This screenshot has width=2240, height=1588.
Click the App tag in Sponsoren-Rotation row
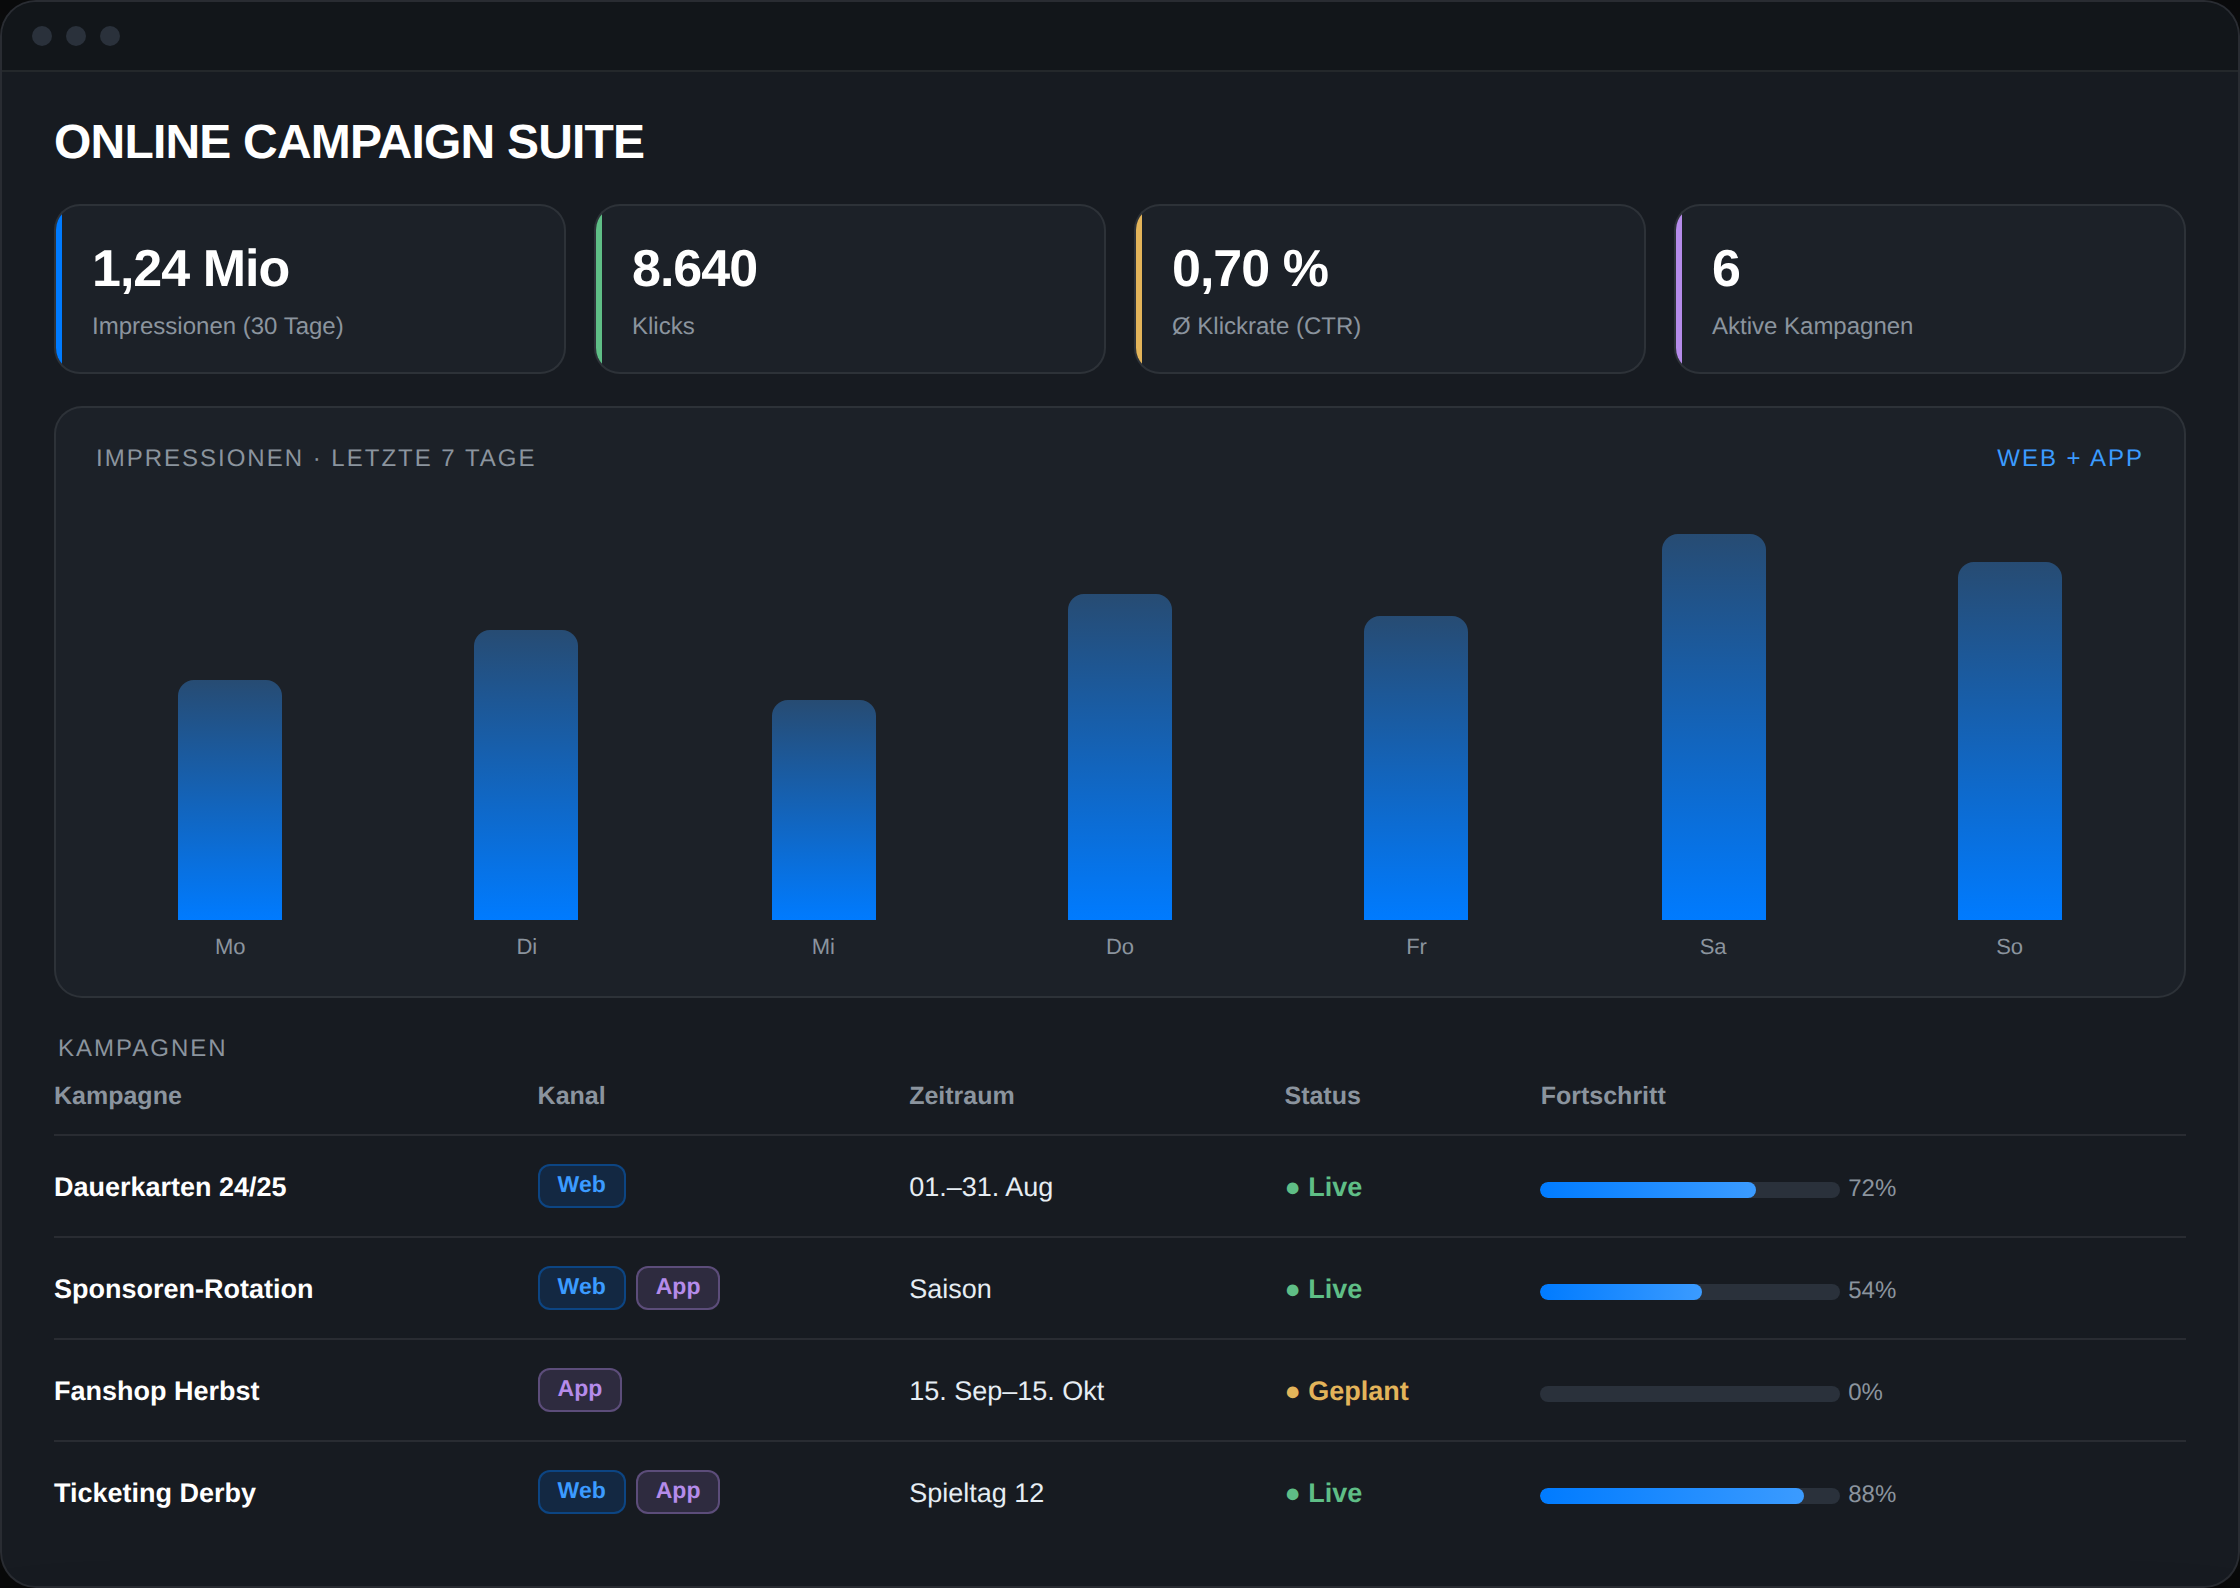click(678, 1288)
